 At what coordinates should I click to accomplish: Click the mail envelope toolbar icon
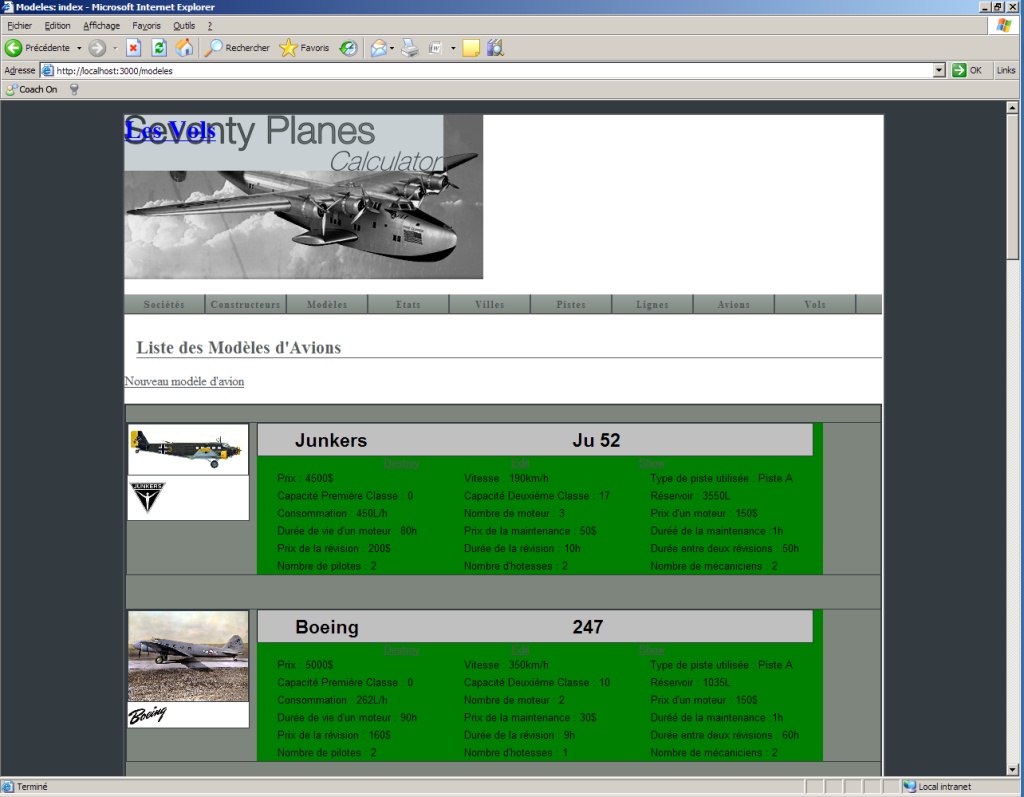pyautogui.click(x=378, y=48)
